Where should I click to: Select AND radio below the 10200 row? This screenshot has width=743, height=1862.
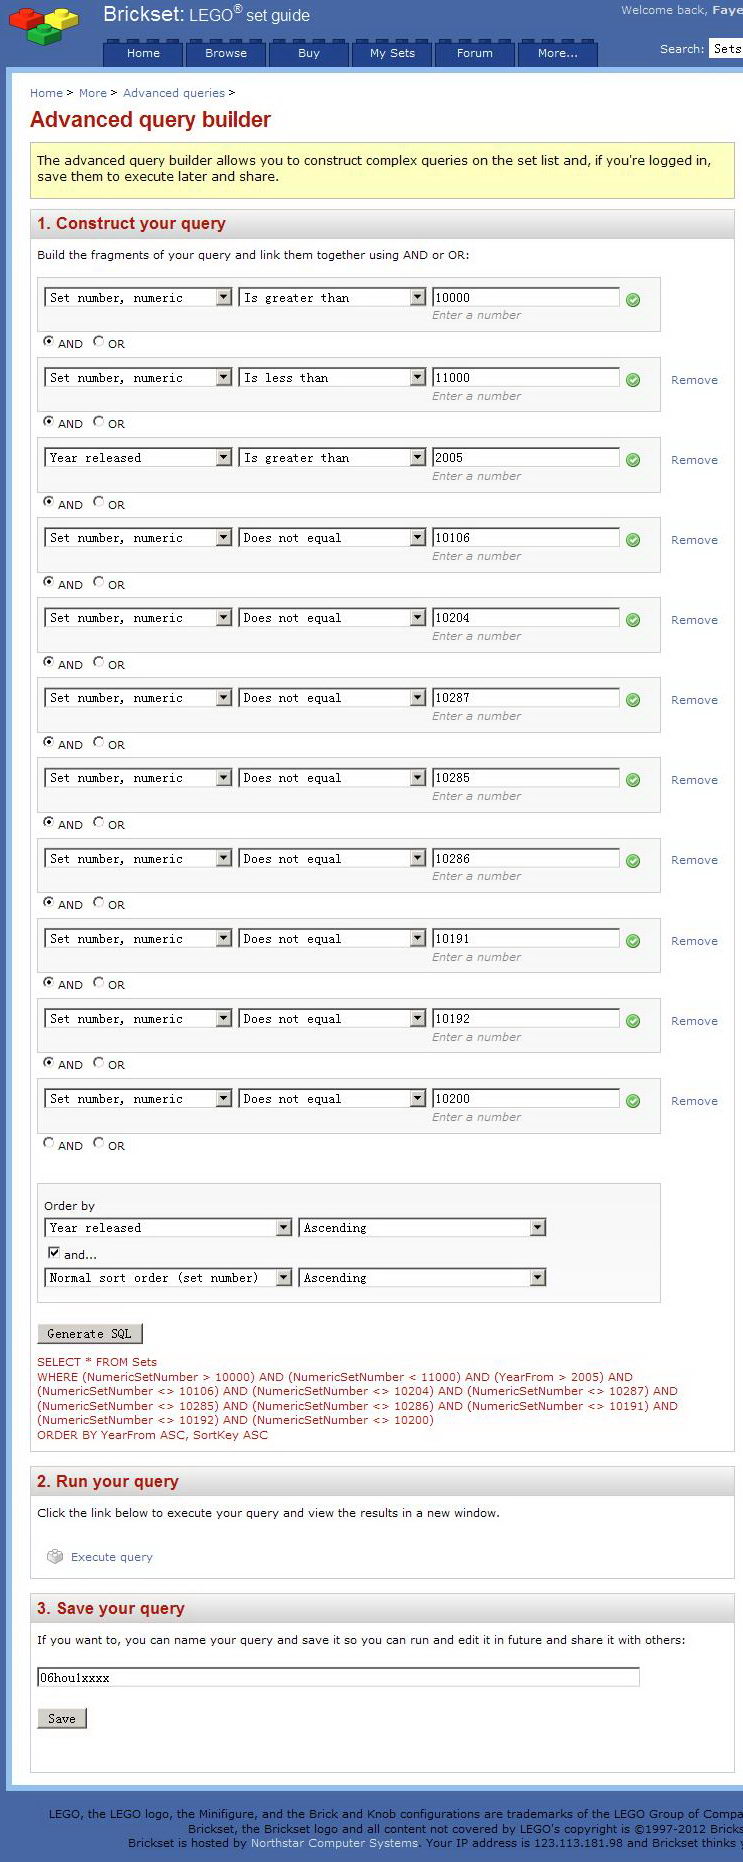pyautogui.click(x=48, y=1143)
